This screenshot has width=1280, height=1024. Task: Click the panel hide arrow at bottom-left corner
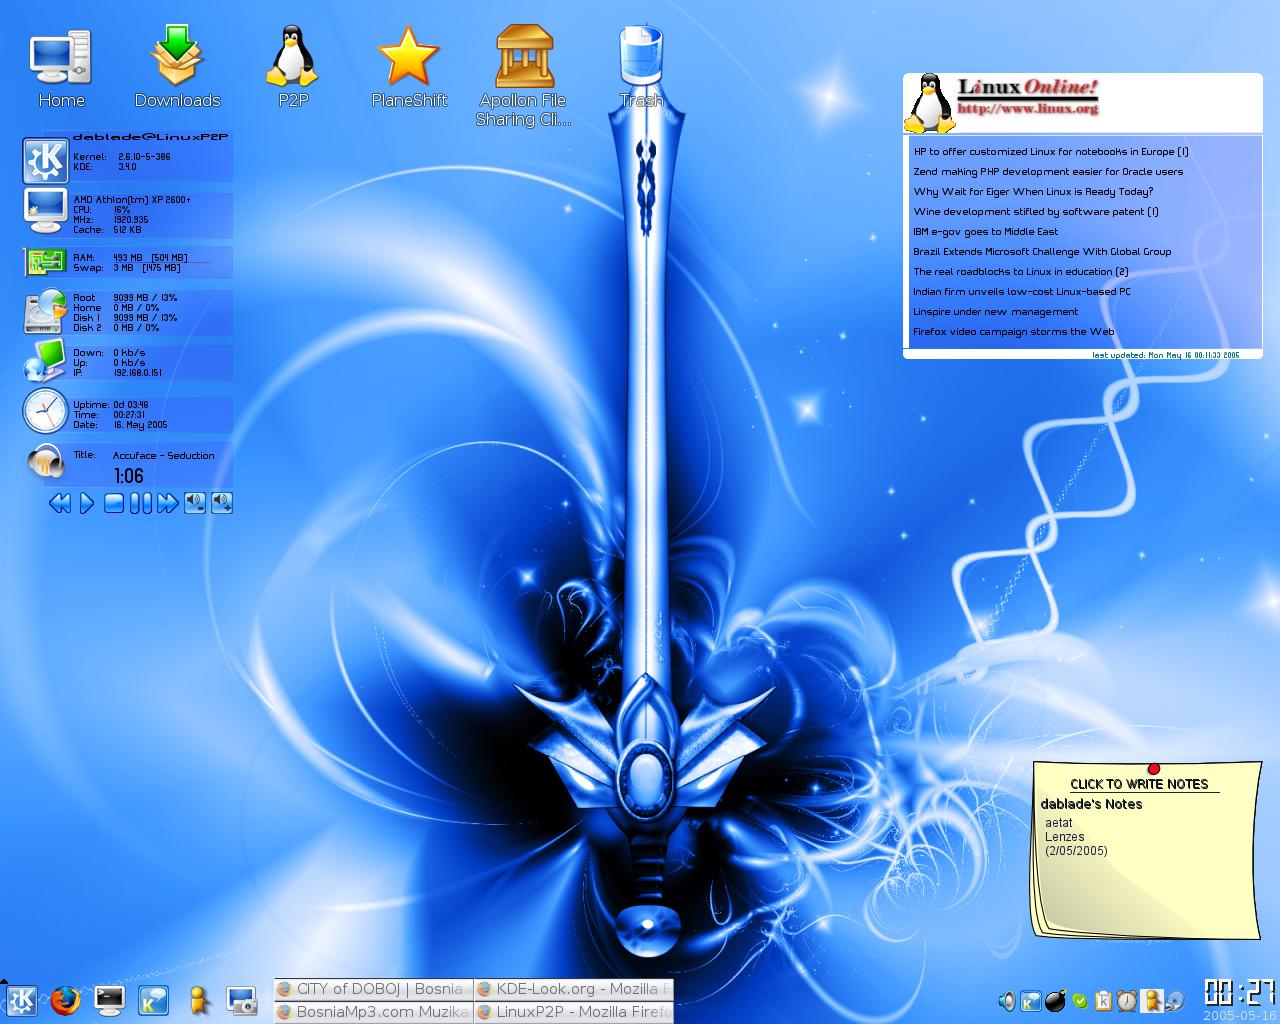pos(3,982)
